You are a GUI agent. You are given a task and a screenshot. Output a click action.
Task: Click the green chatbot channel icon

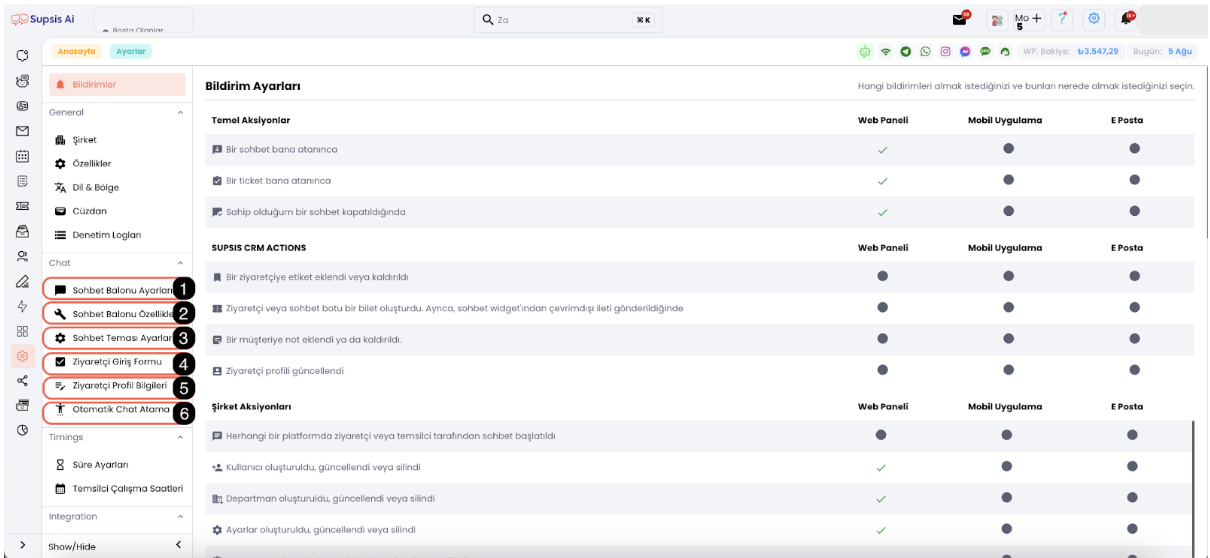pyautogui.click(x=865, y=51)
